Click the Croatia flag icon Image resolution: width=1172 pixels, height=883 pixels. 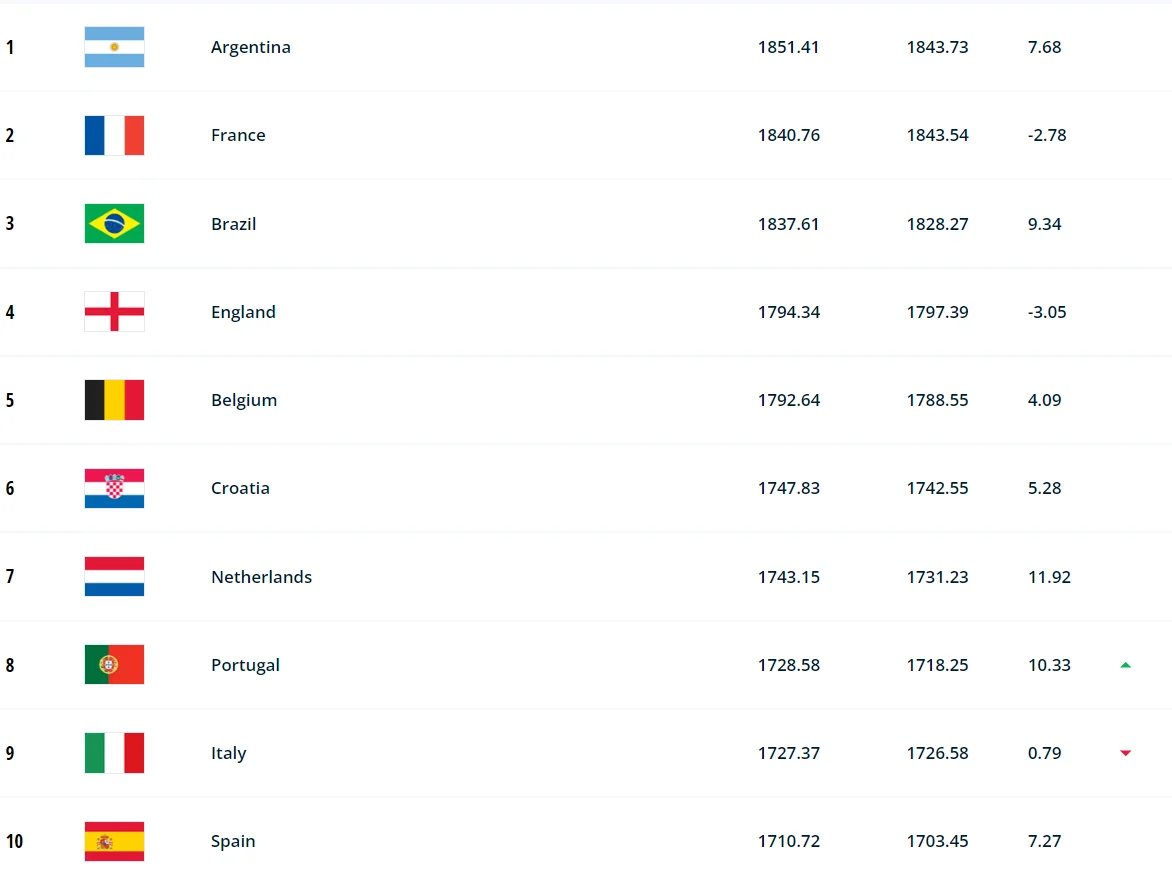tap(114, 488)
